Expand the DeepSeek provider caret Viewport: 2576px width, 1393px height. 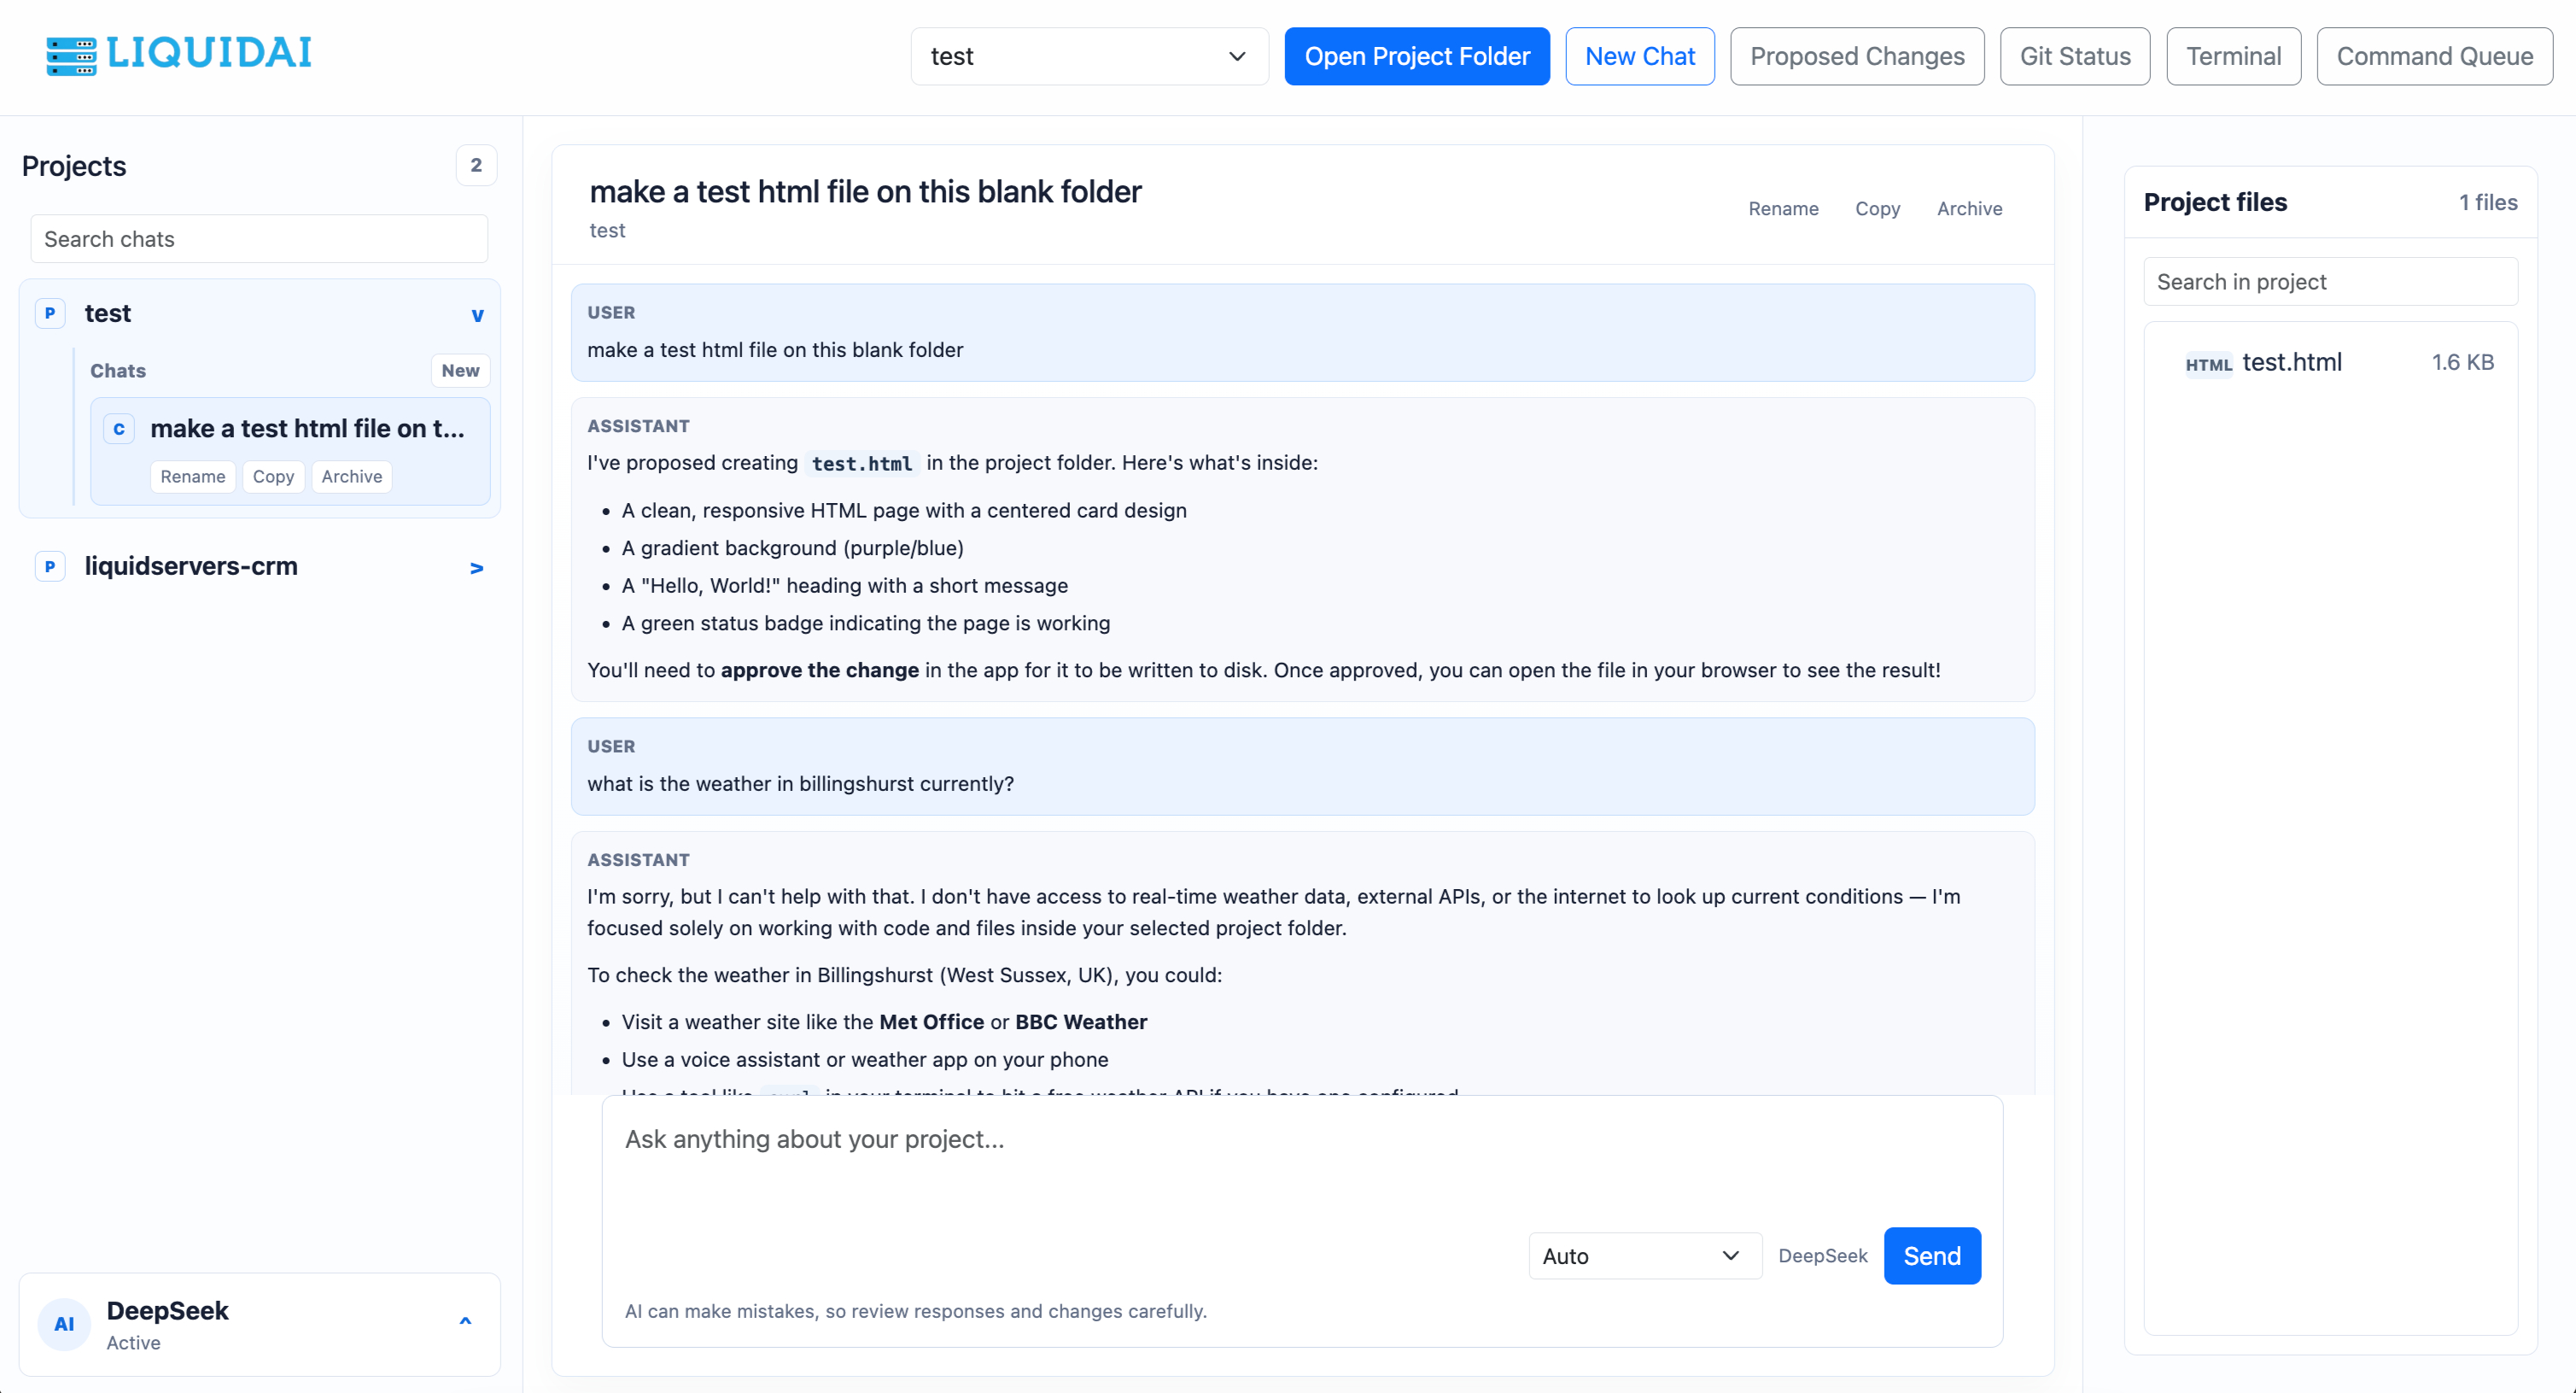click(x=465, y=1321)
